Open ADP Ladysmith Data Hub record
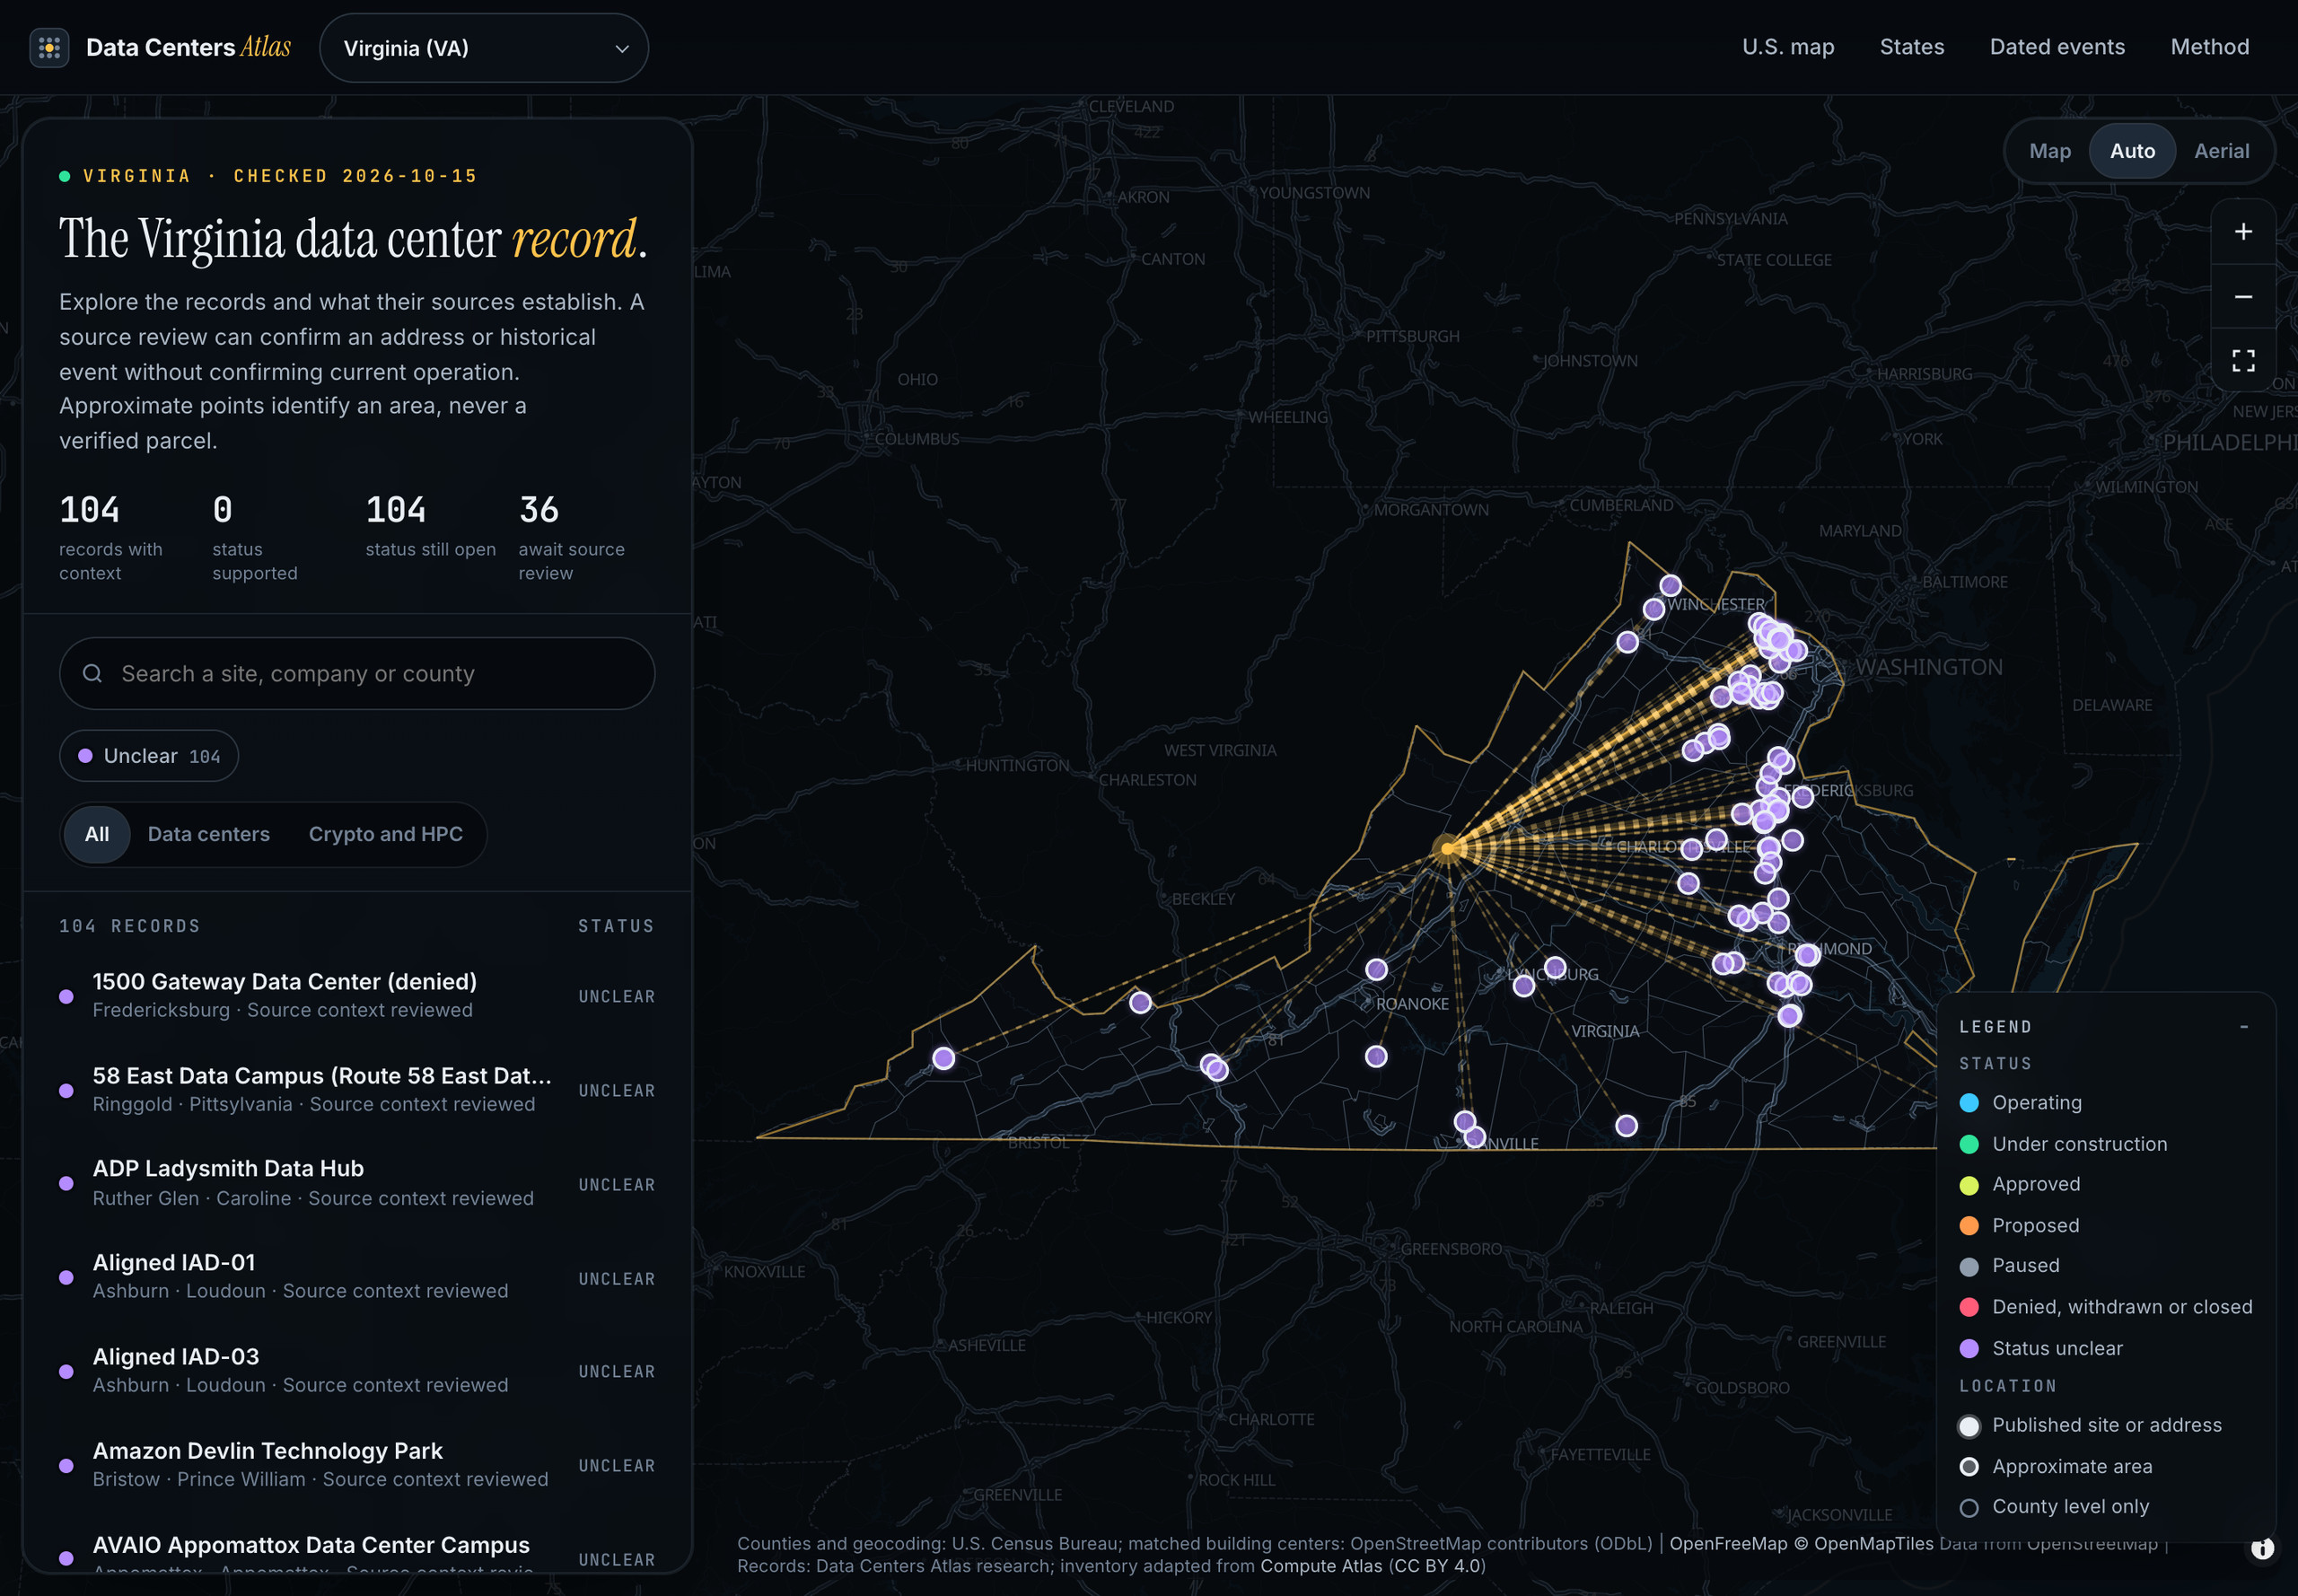Viewport: 2298px width, 1596px height. [x=357, y=1183]
